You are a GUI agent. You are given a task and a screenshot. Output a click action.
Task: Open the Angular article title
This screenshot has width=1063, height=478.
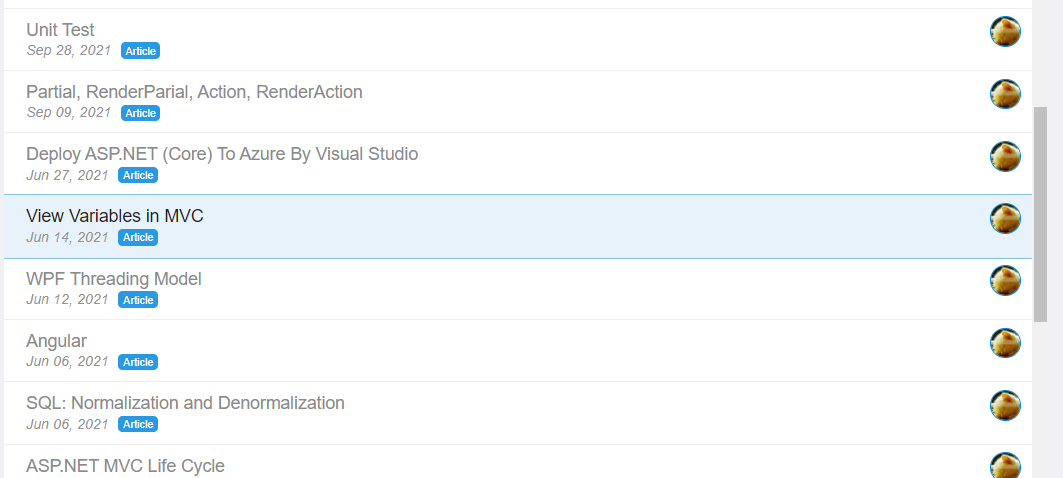pyautogui.click(x=56, y=341)
